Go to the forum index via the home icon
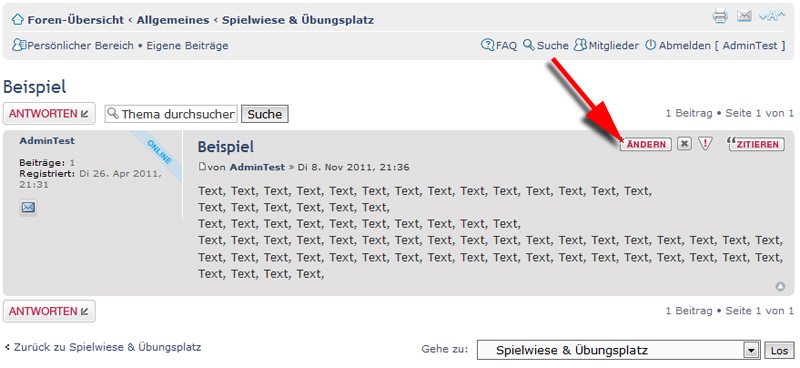 18,20
